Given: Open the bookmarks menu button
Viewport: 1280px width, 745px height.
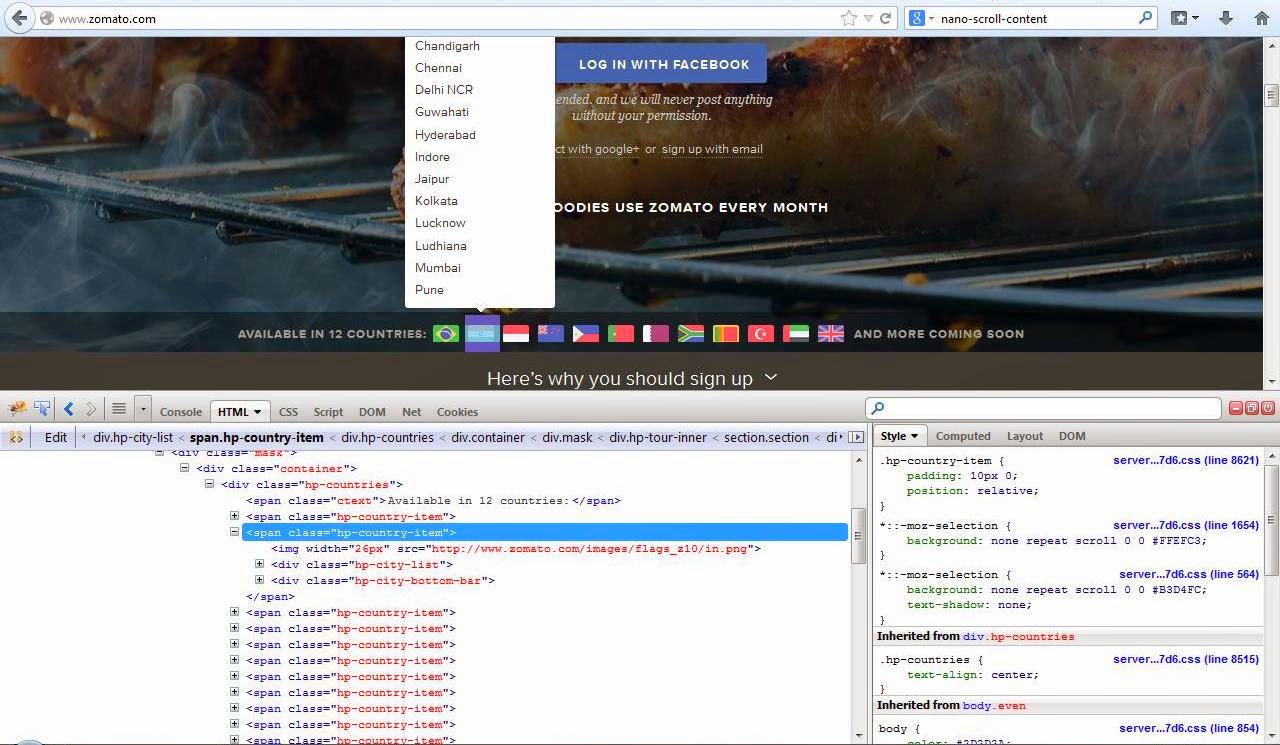Looking at the screenshot, I should coord(1185,18).
